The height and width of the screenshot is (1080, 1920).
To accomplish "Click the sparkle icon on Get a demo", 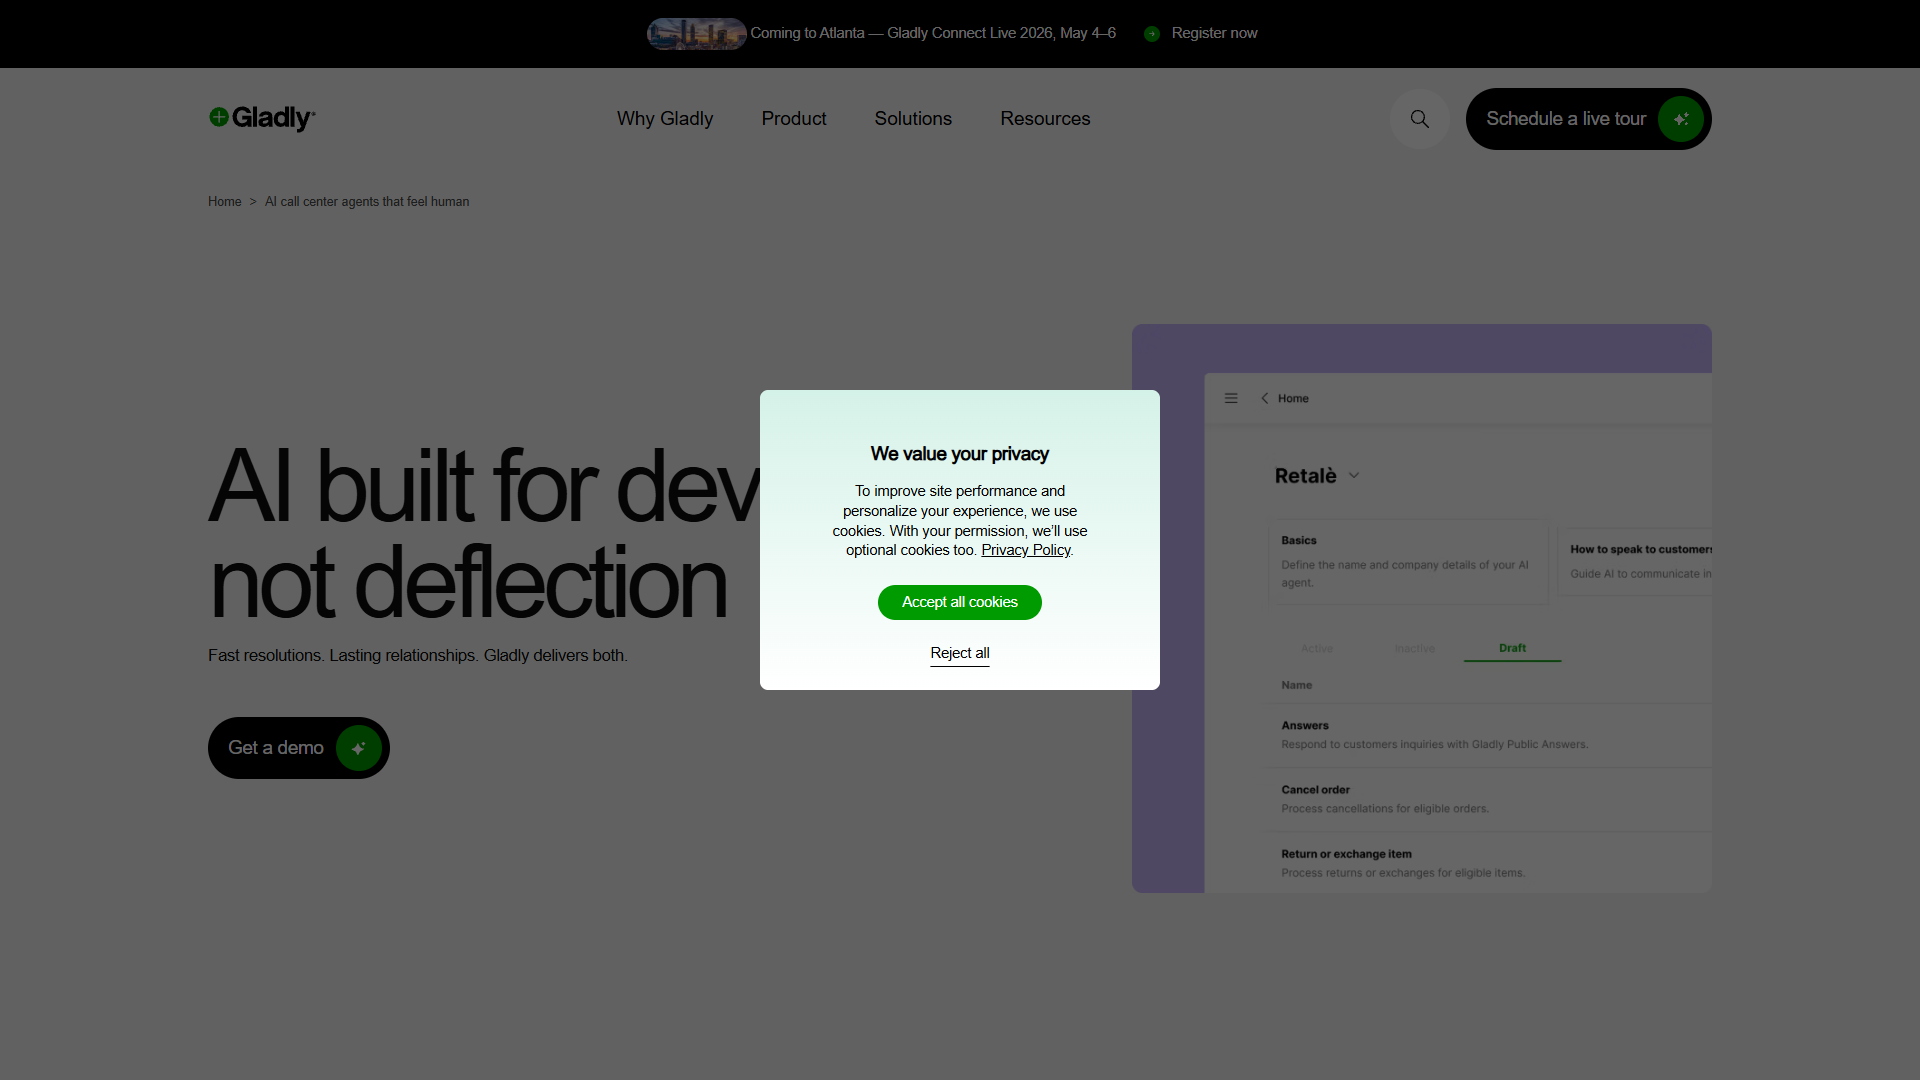I will pyautogui.click(x=359, y=748).
